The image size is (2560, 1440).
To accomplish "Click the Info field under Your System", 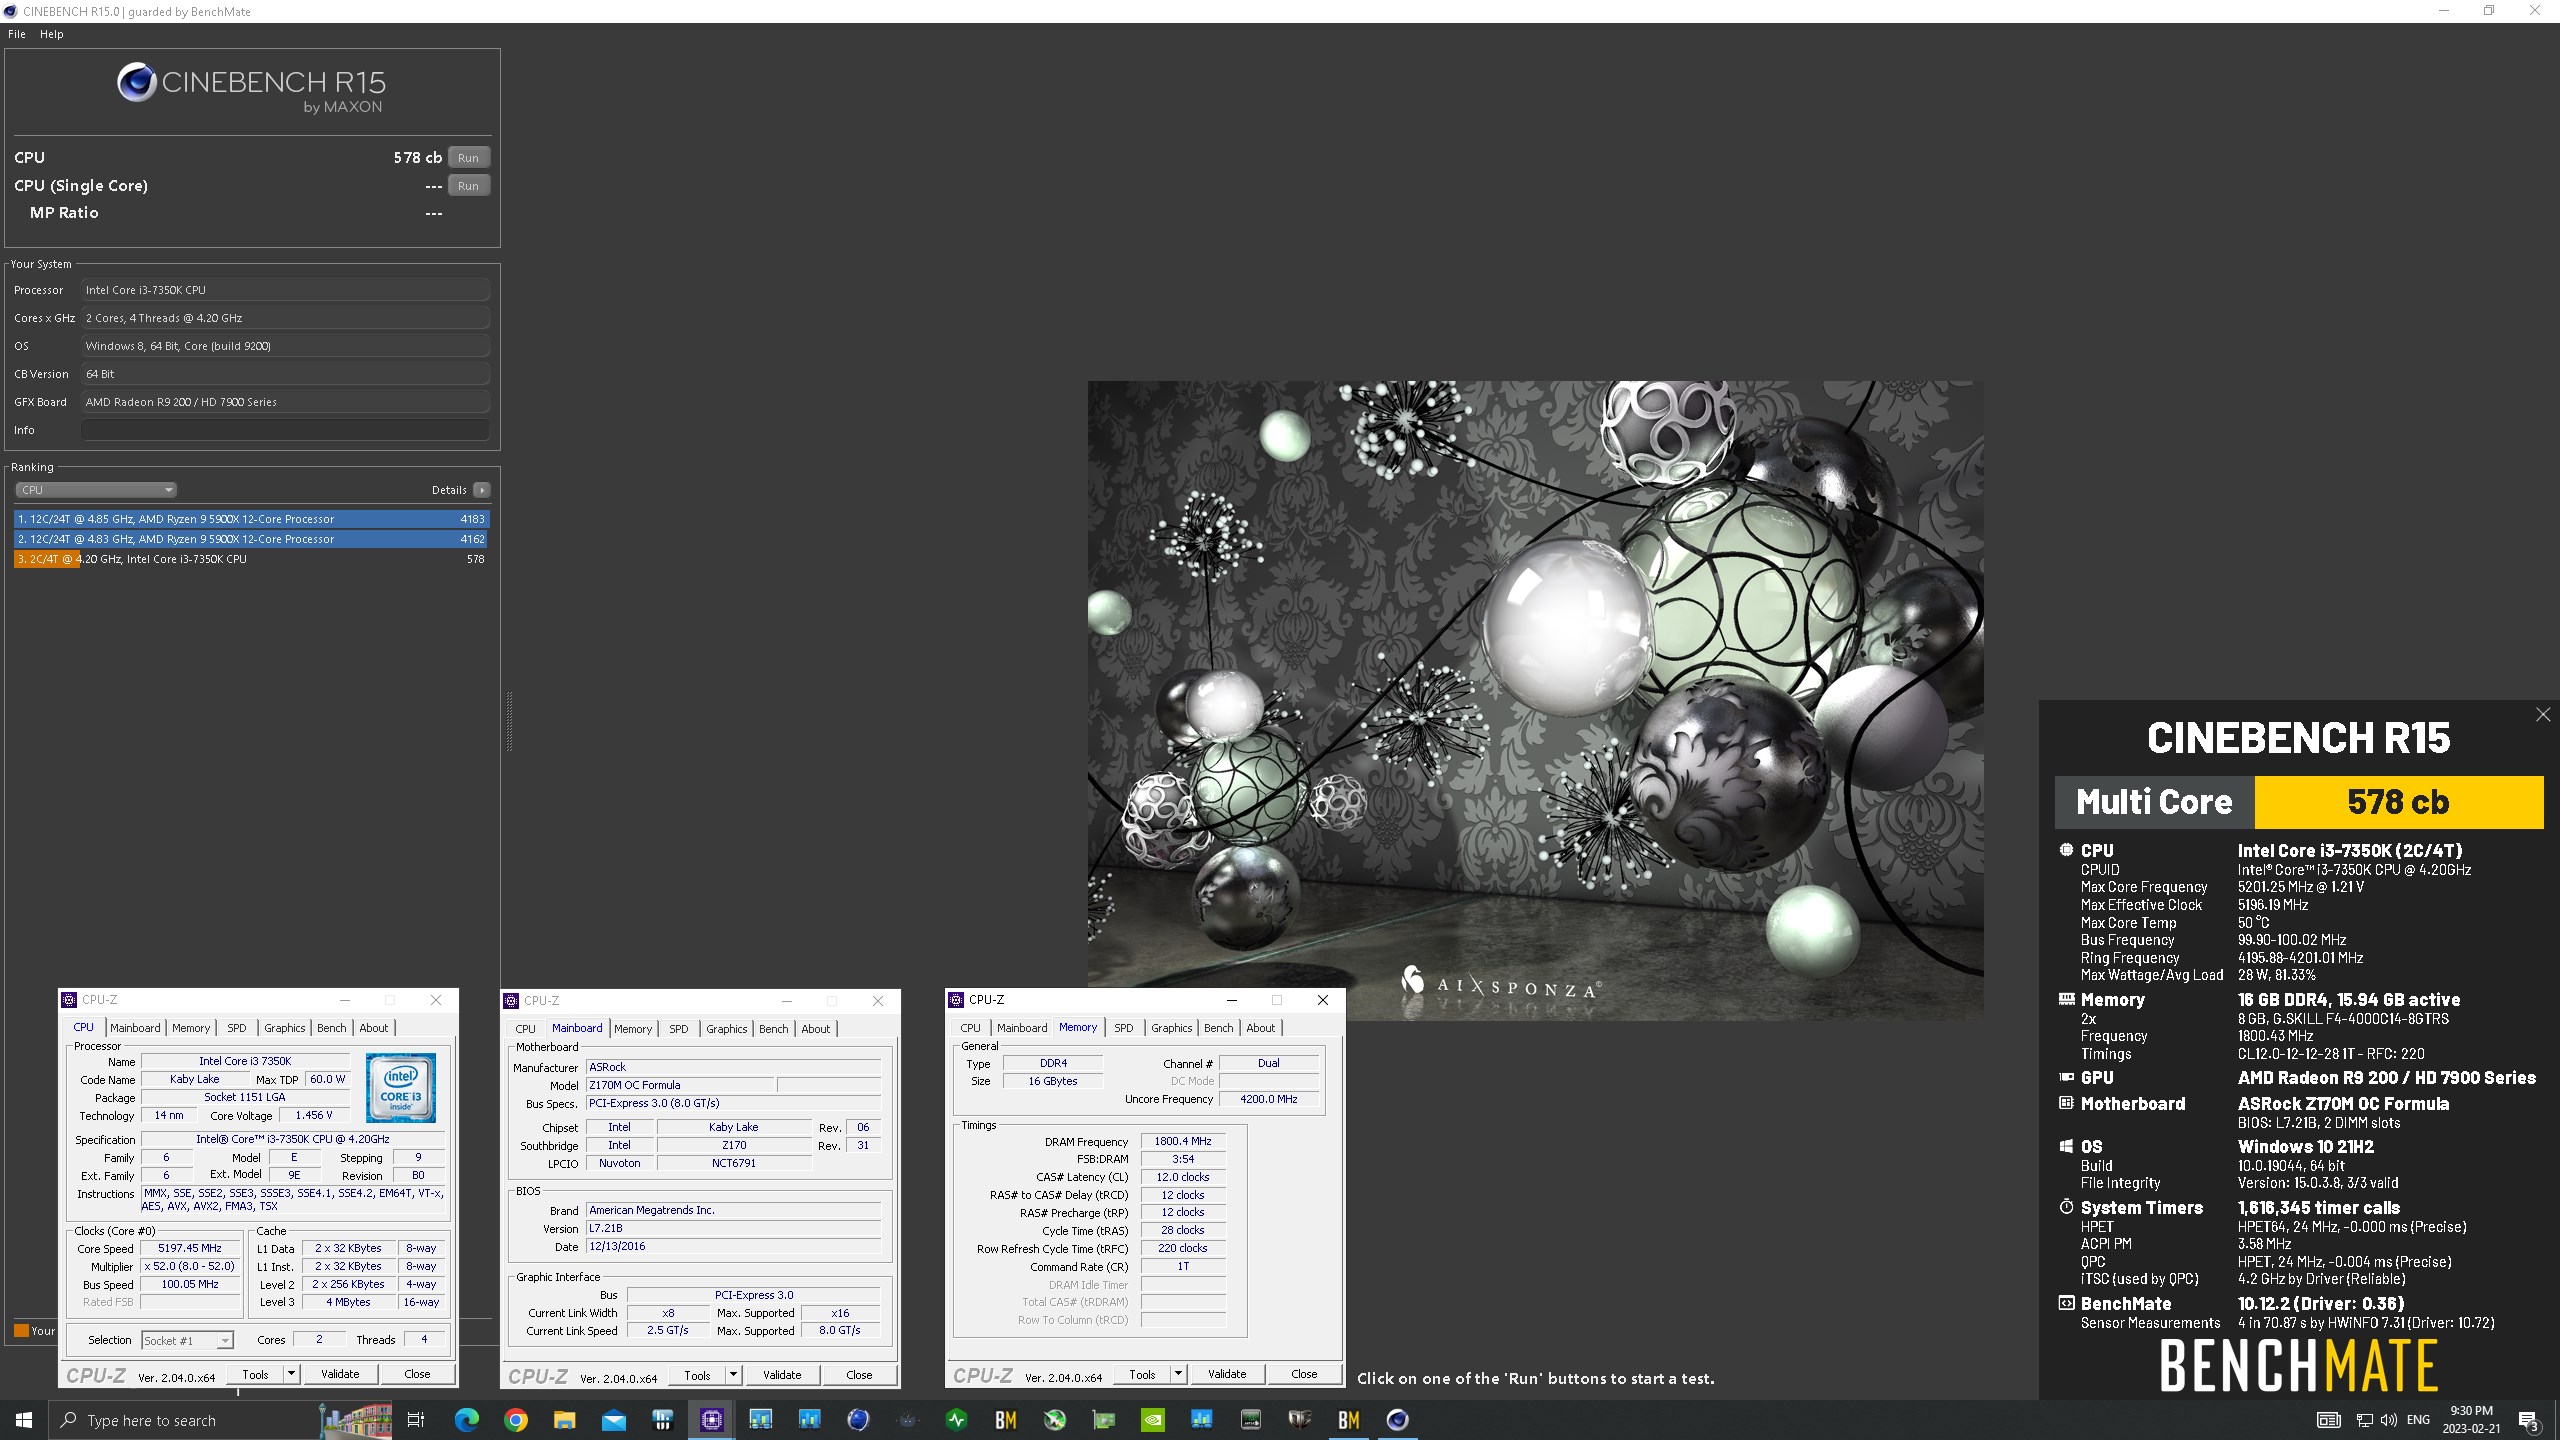I will point(286,430).
